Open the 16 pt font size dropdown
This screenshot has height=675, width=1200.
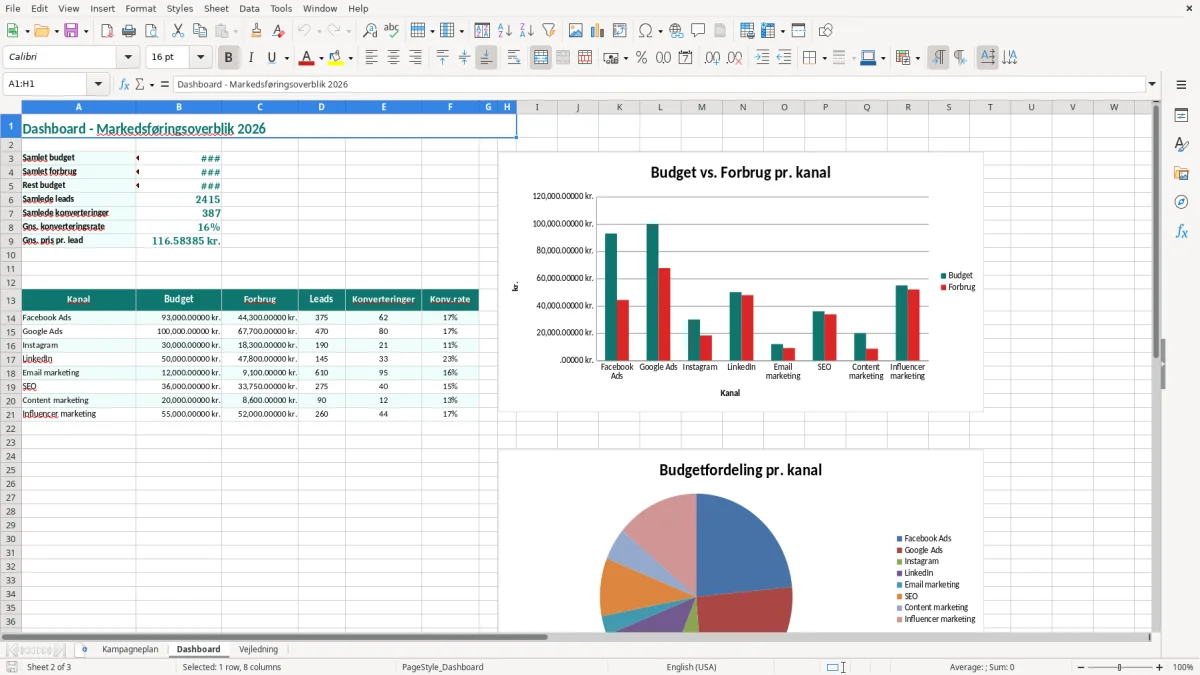201,58
